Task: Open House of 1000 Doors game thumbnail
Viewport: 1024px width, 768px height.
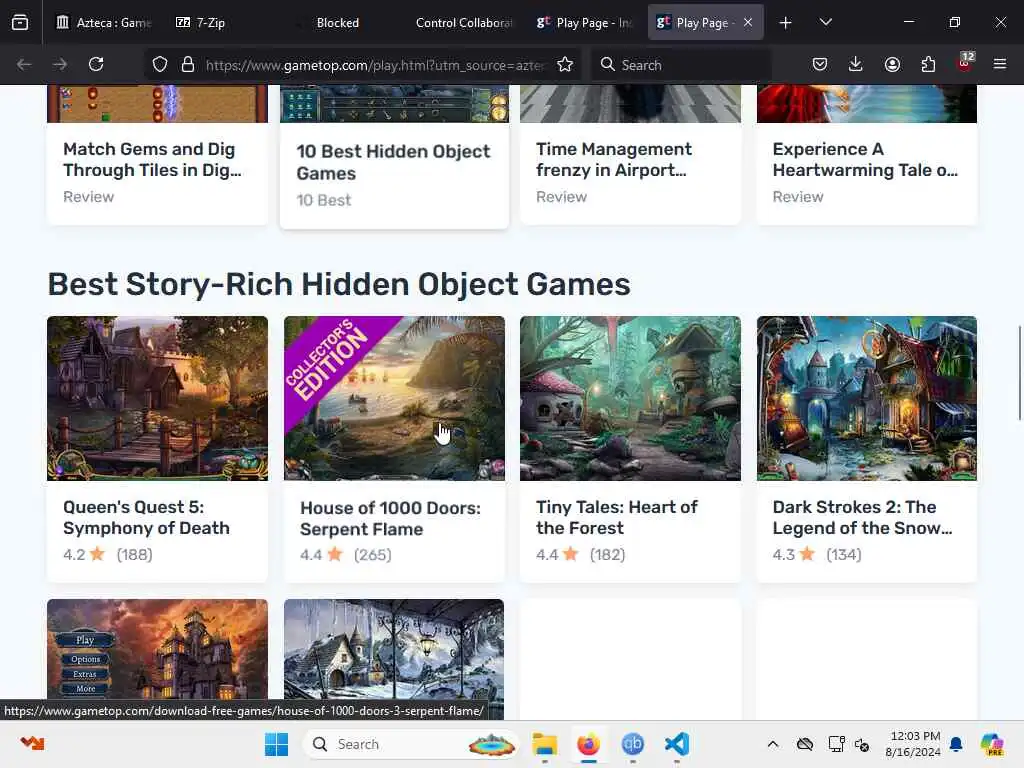Action: (x=394, y=398)
